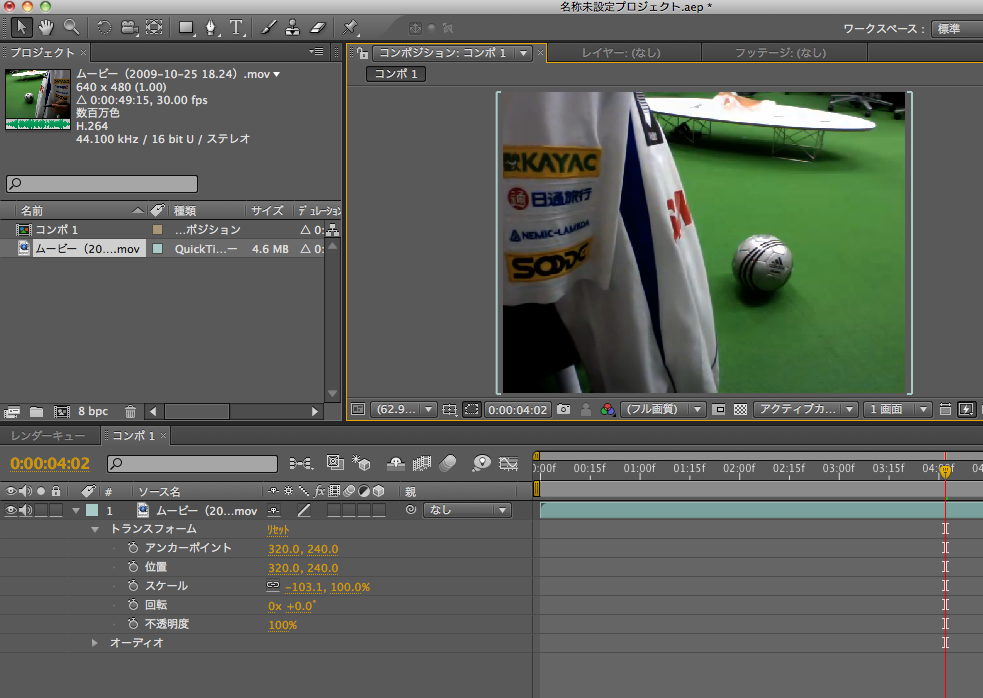Image resolution: width=983 pixels, height=698 pixels.
Task: Open the parent なし dropdown
Action: pyautogui.click(x=467, y=510)
